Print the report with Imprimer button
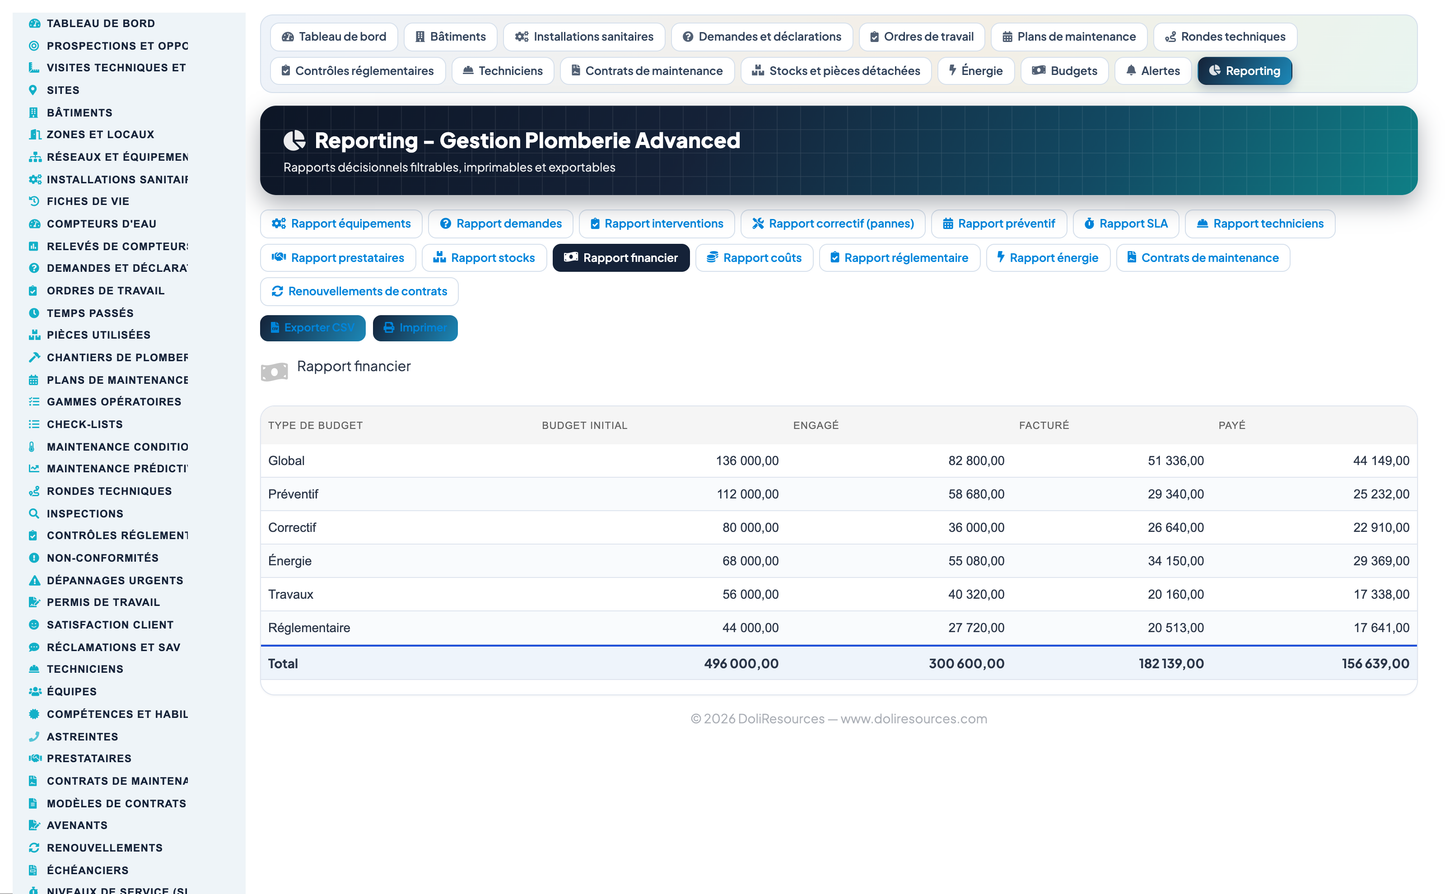The height and width of the screenshot is (894, 1445). (x=415, y=328)
